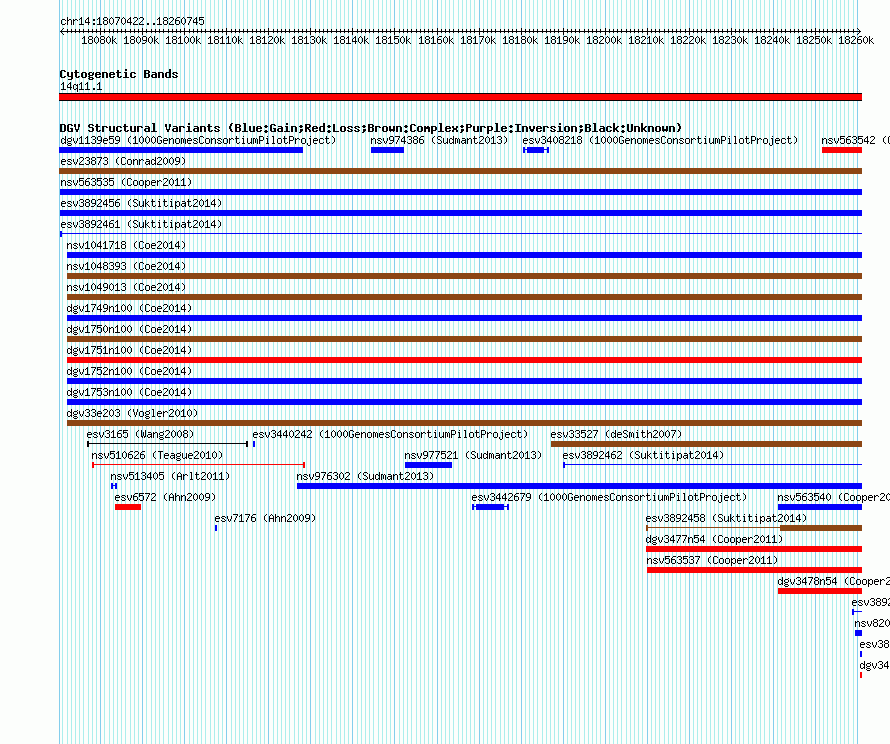Click dgv1753n100 (Coe2014) label
Viewport: 890px width, 744px height.
pos(129,392)
